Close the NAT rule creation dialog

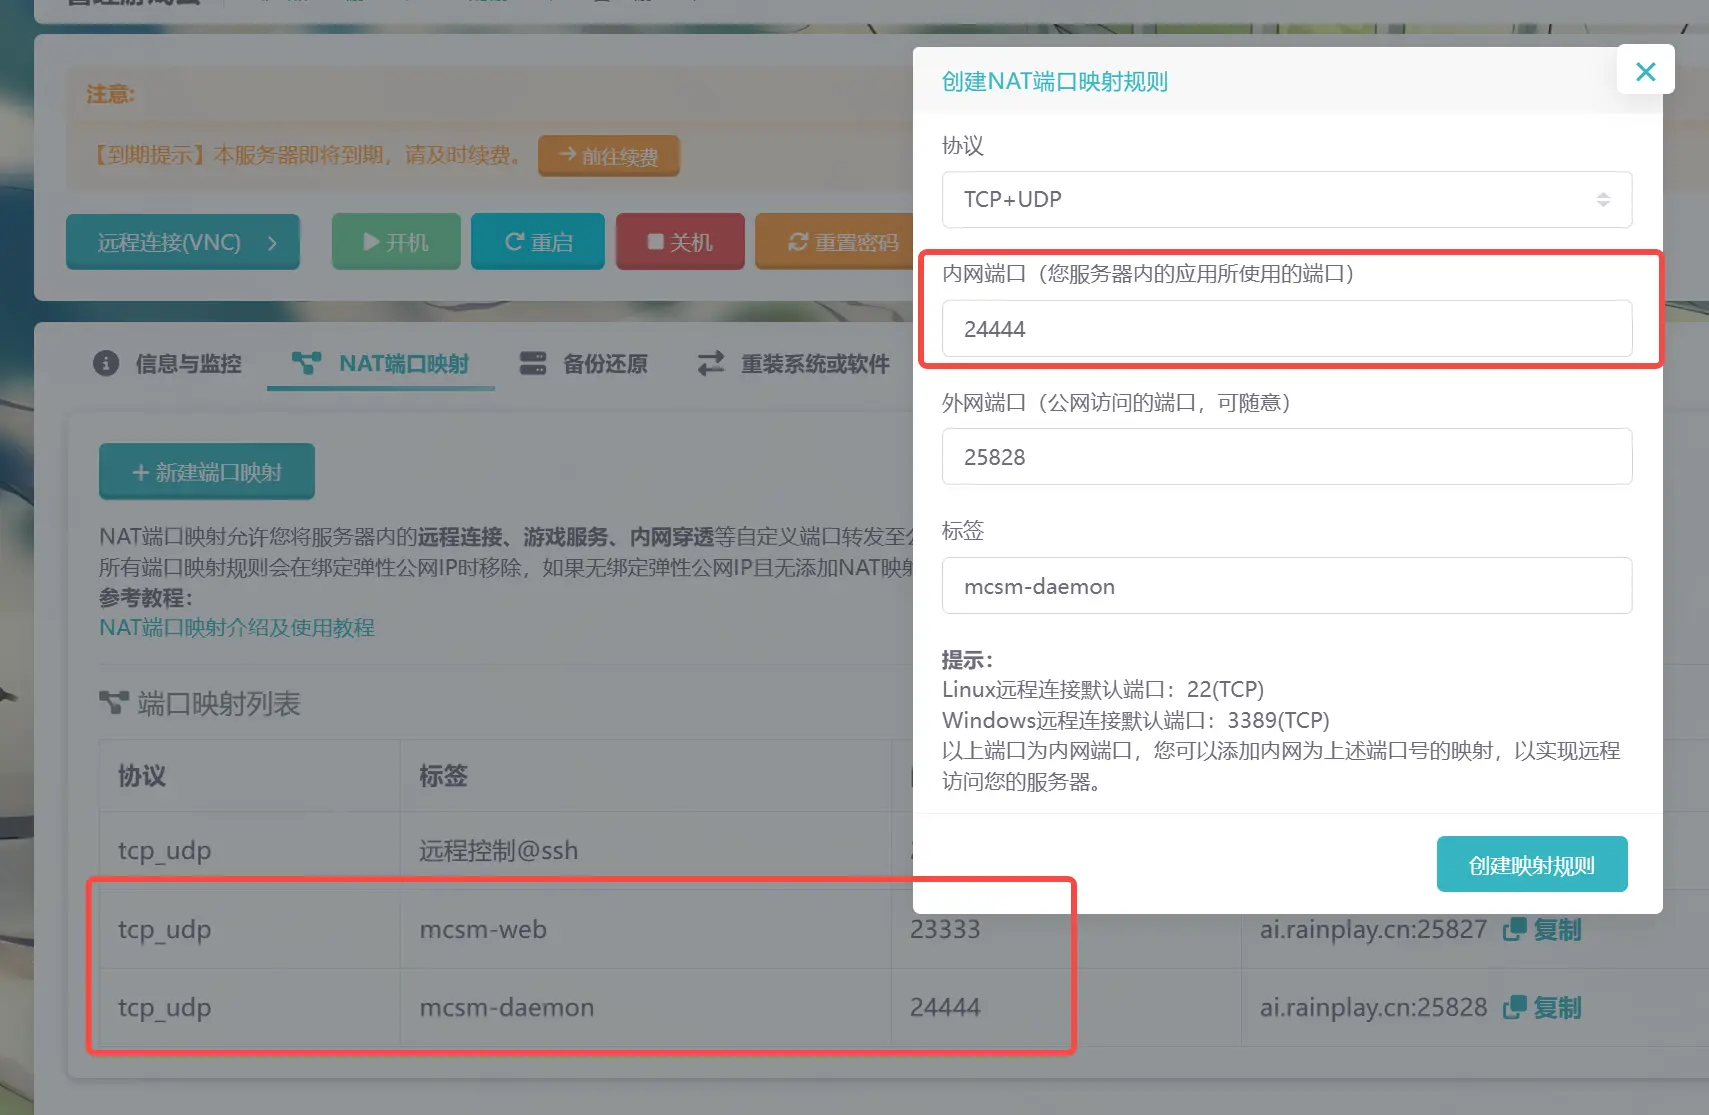coord(1645,71)
